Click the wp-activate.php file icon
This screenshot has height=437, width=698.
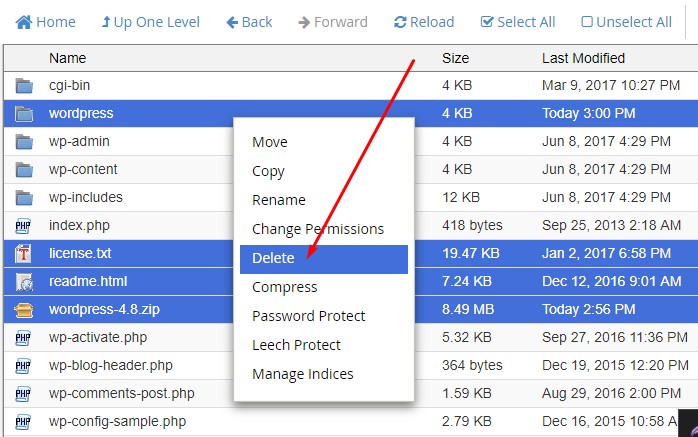[x=23, y=338]
